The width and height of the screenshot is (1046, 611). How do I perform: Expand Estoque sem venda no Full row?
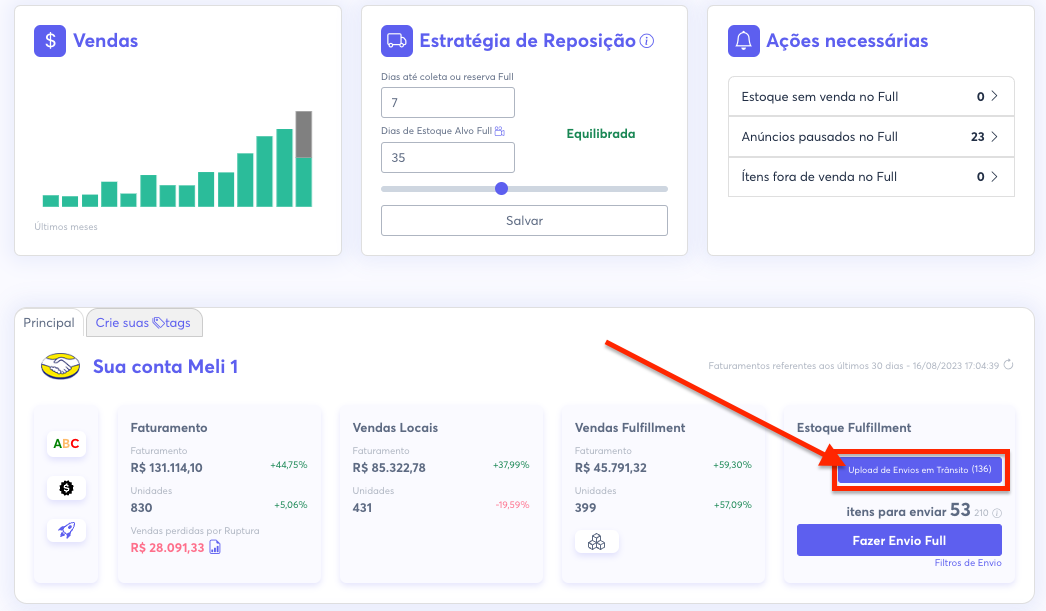(x=871, y=97)
